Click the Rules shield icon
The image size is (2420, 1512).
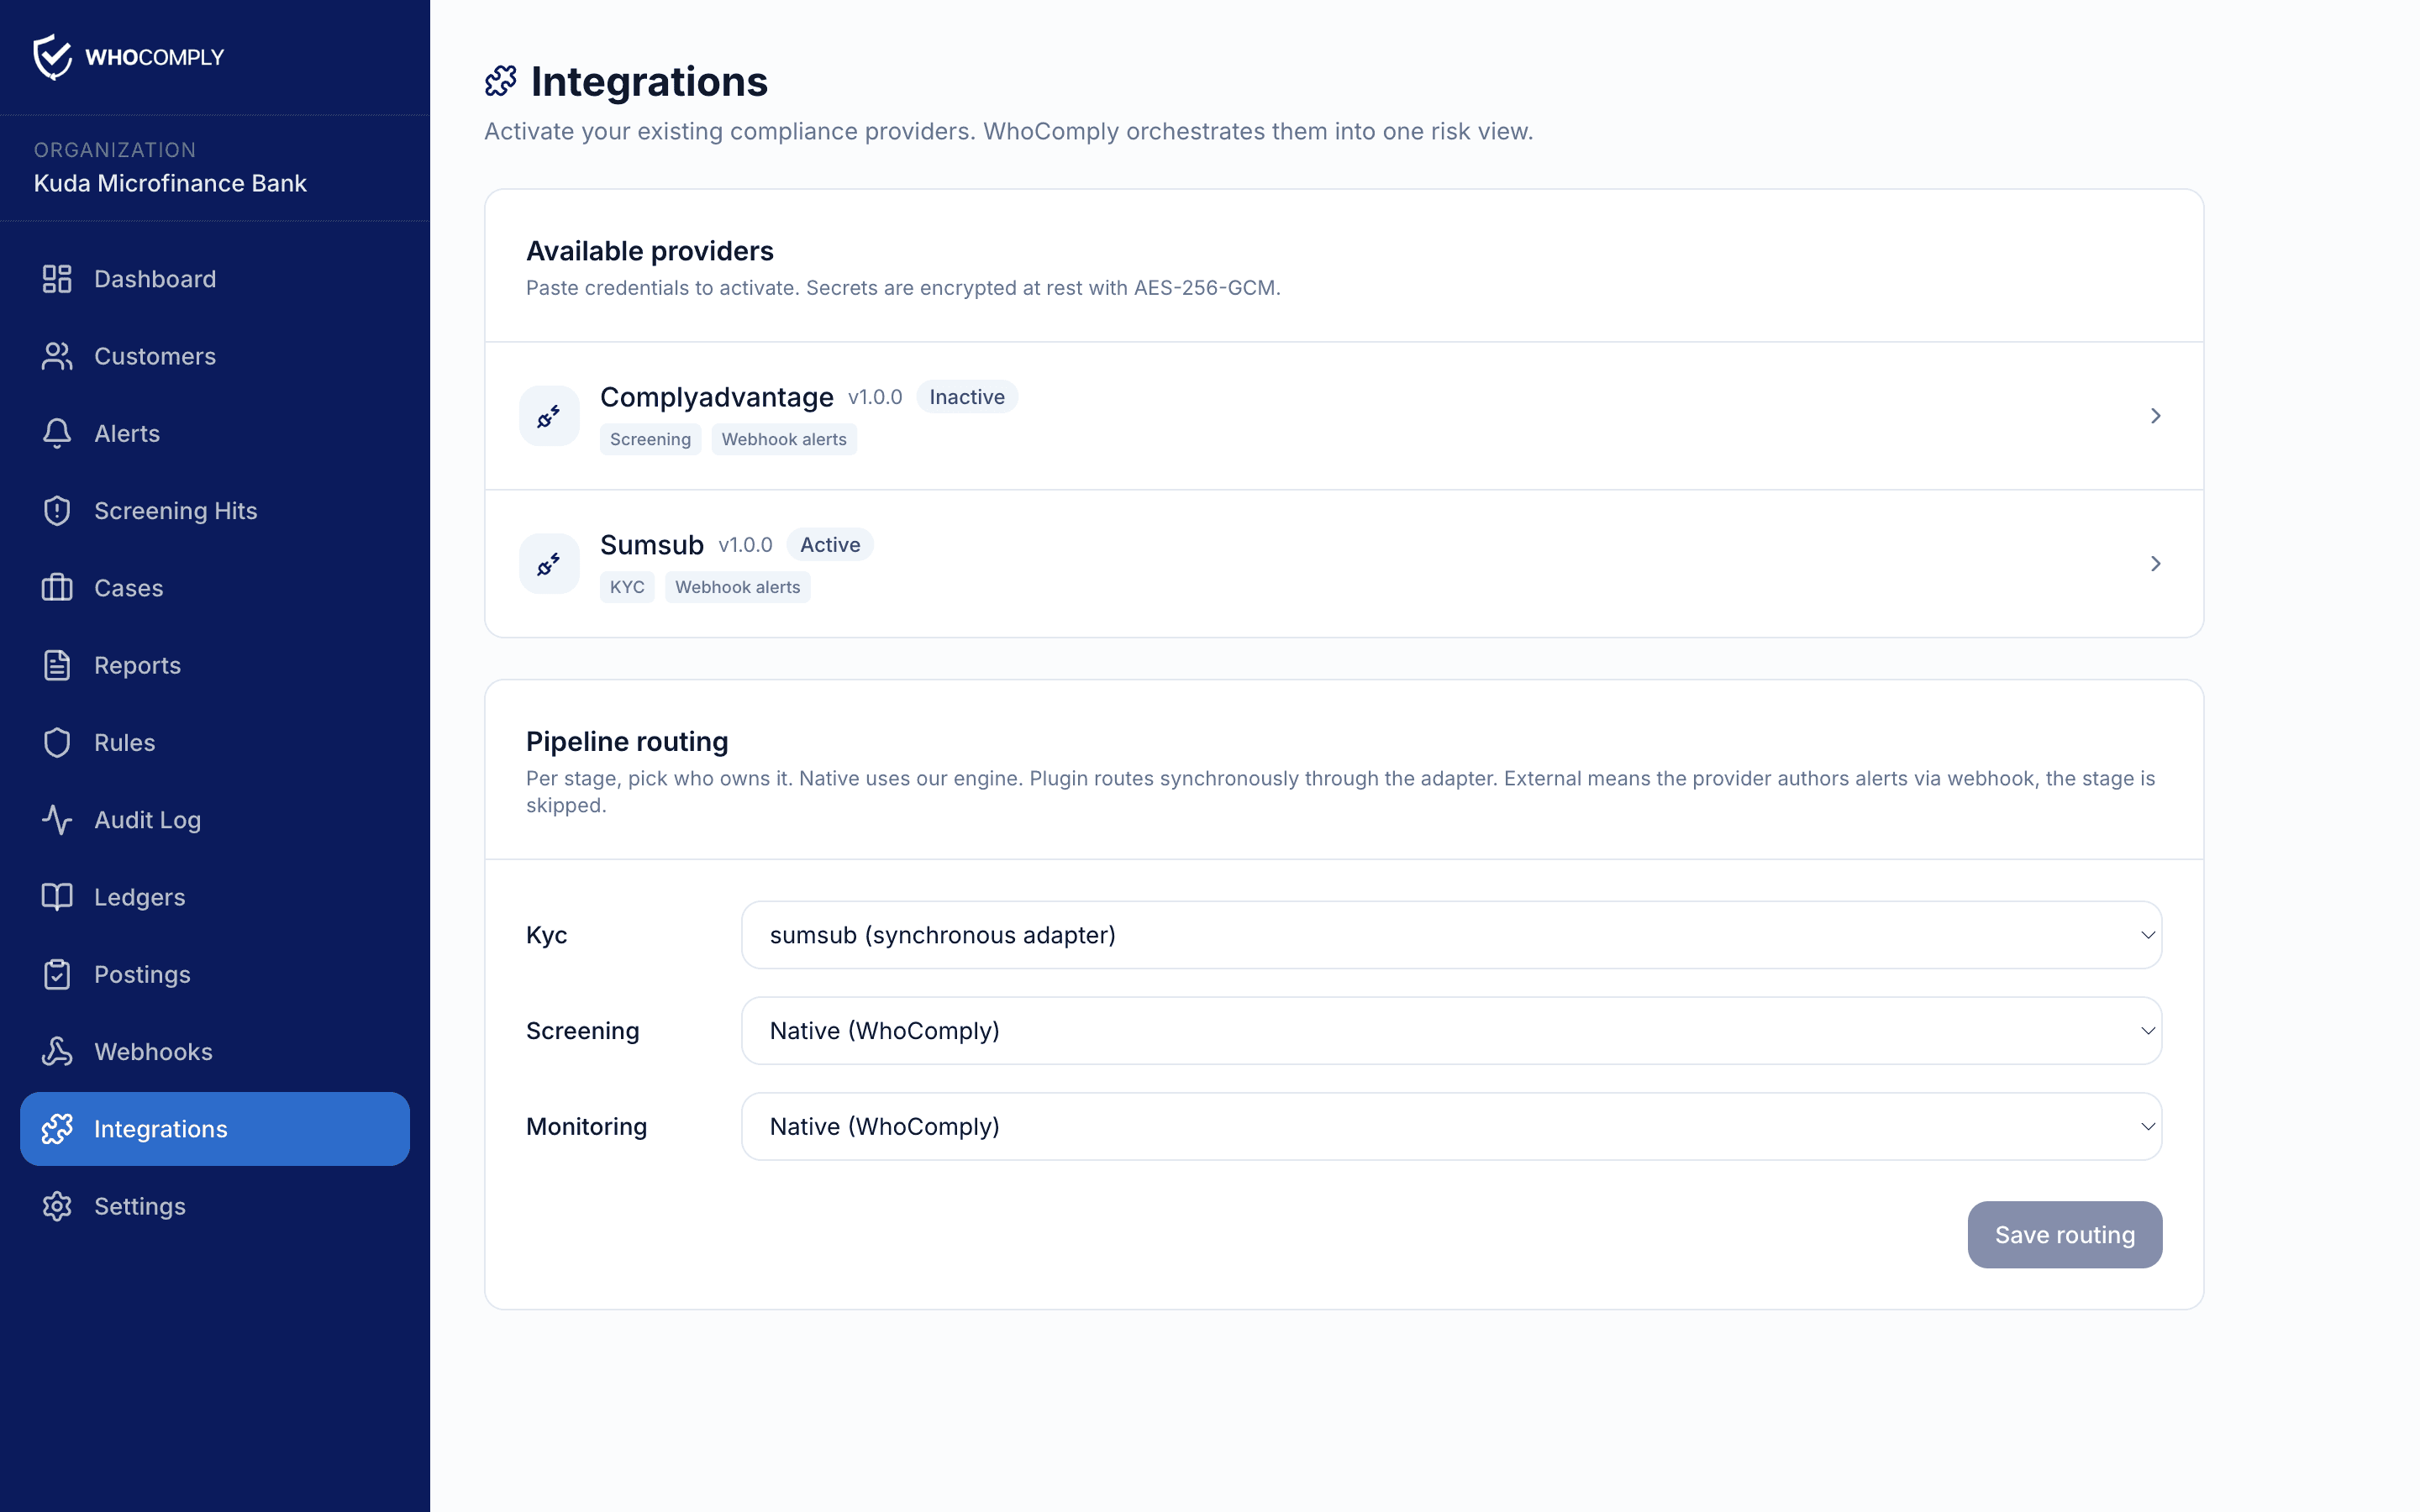tap(57, 742)
